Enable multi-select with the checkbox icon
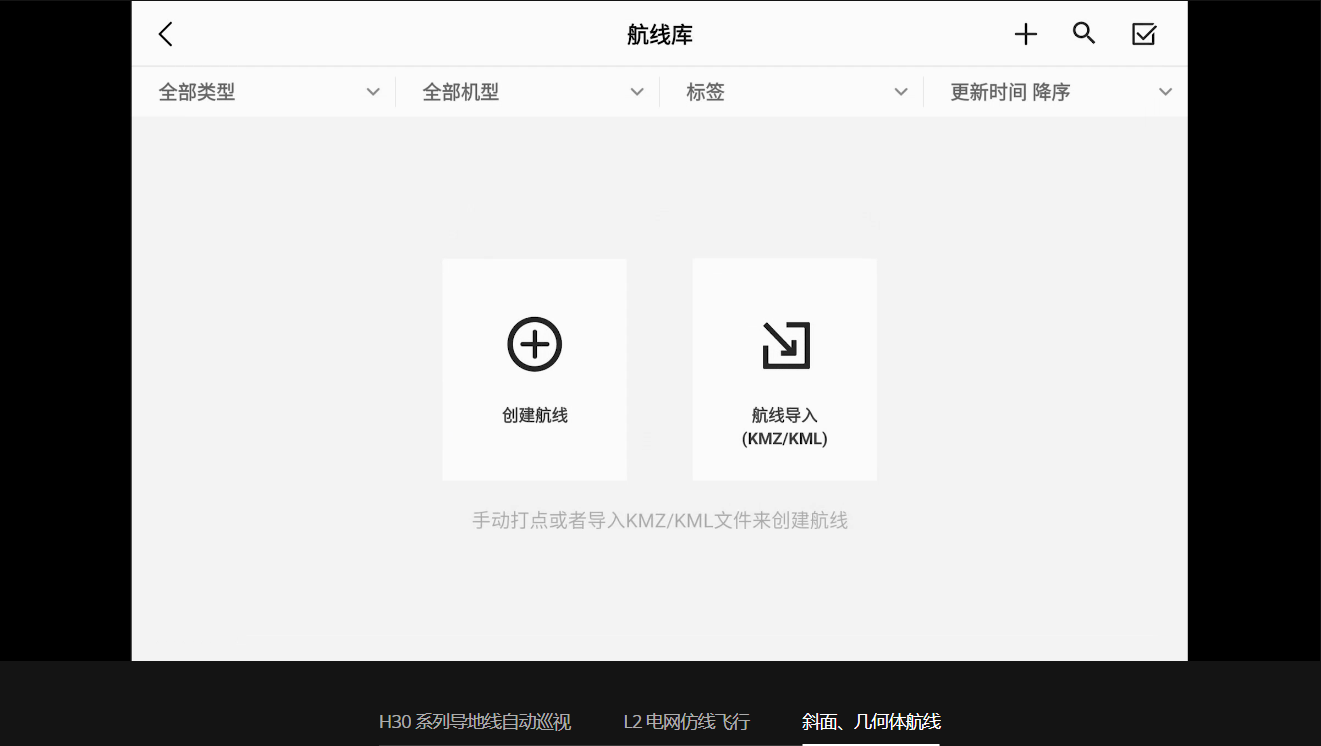Screen dimensions: 1321x746 click(1143, 34)
